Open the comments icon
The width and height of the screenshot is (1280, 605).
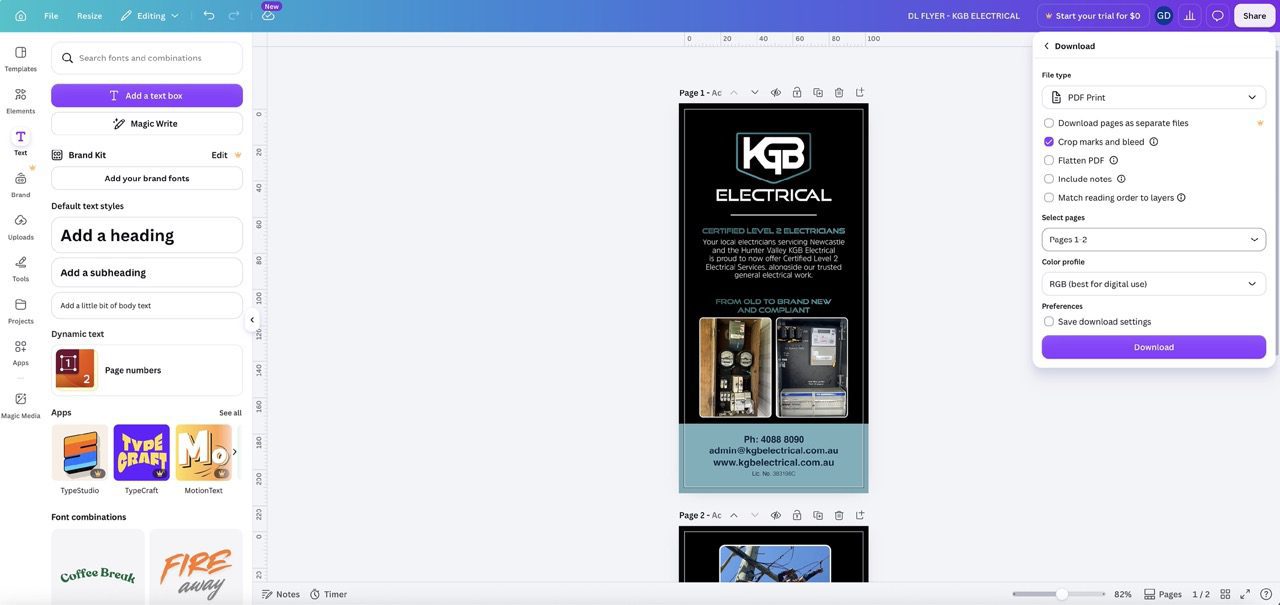tap(1217, 16)
